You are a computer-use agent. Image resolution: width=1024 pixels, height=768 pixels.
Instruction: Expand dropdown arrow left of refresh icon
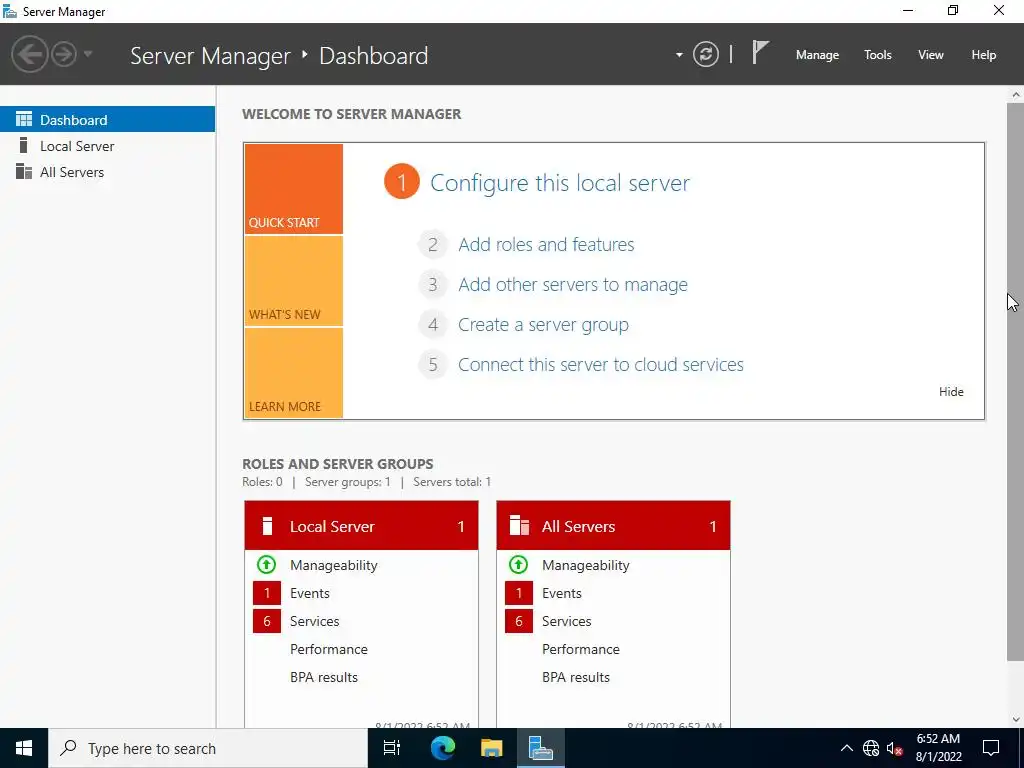pos(679,55)
